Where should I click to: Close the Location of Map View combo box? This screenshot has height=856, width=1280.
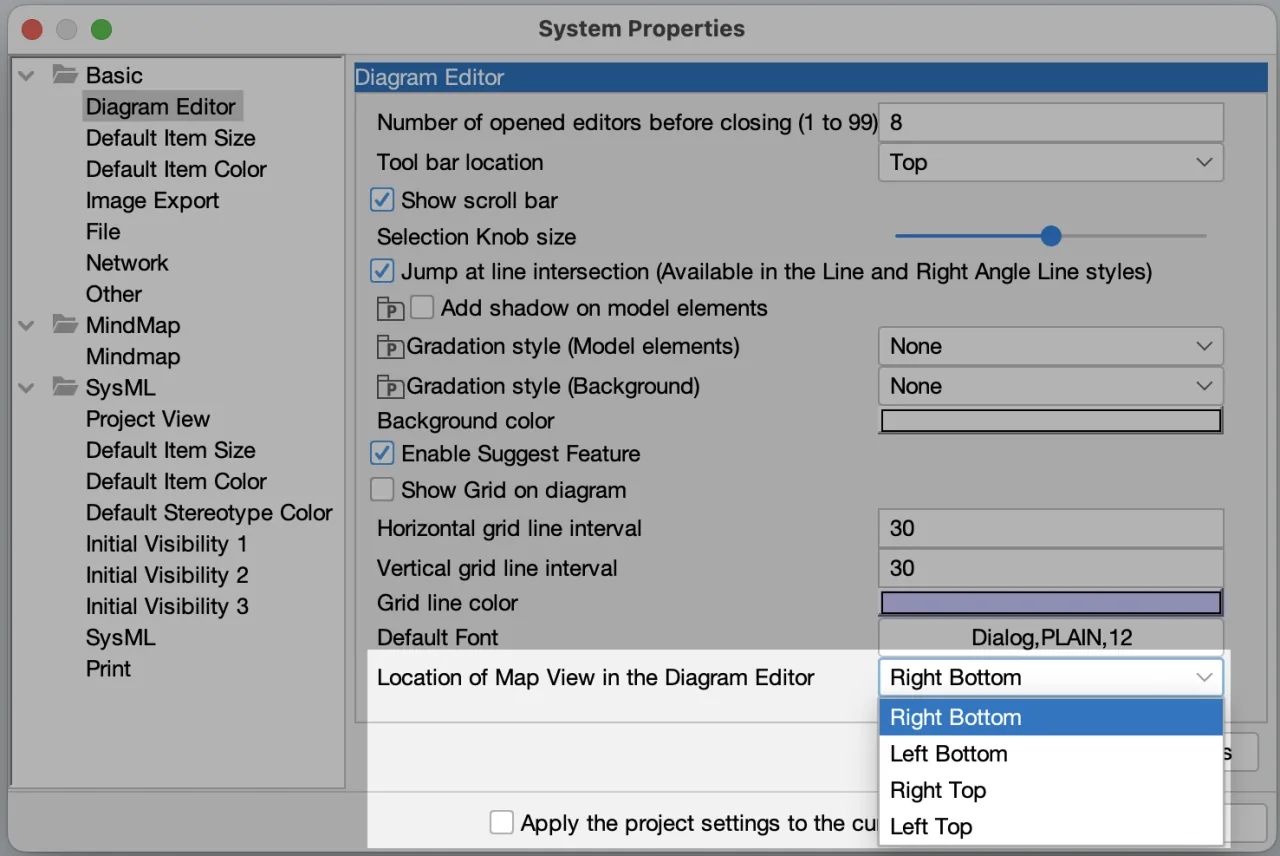click(x=1051, y=677)
